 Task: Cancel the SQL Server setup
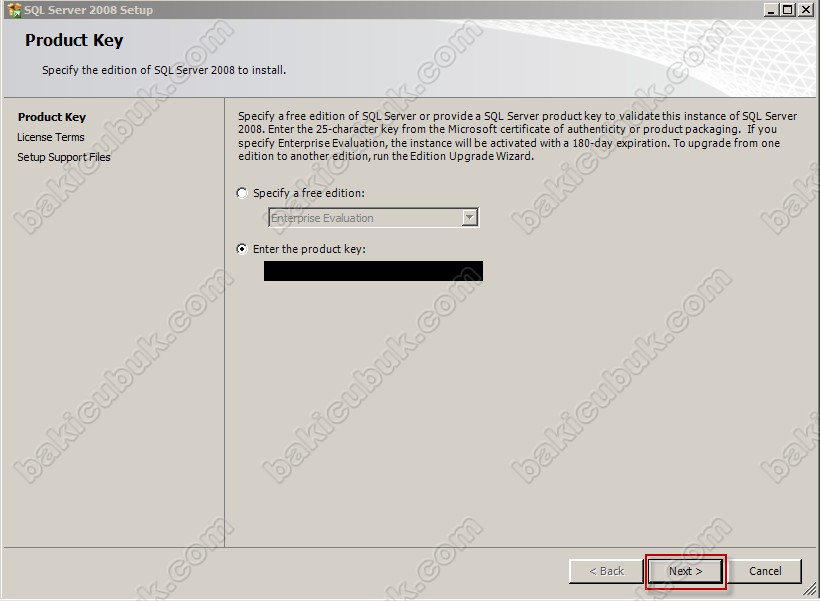[765, 571]
